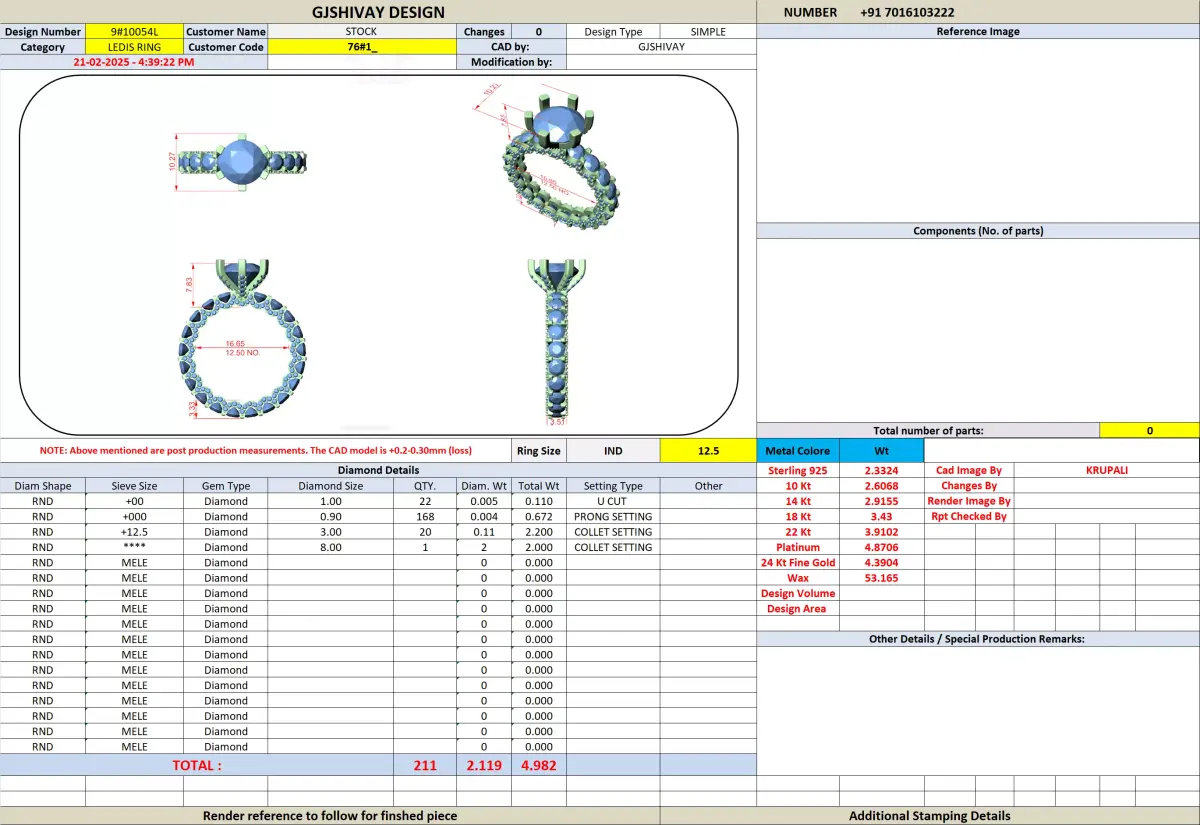Click the quantity 168 cell
Viewport: 1200px width, 825px height.
click(x=425, y=516)
